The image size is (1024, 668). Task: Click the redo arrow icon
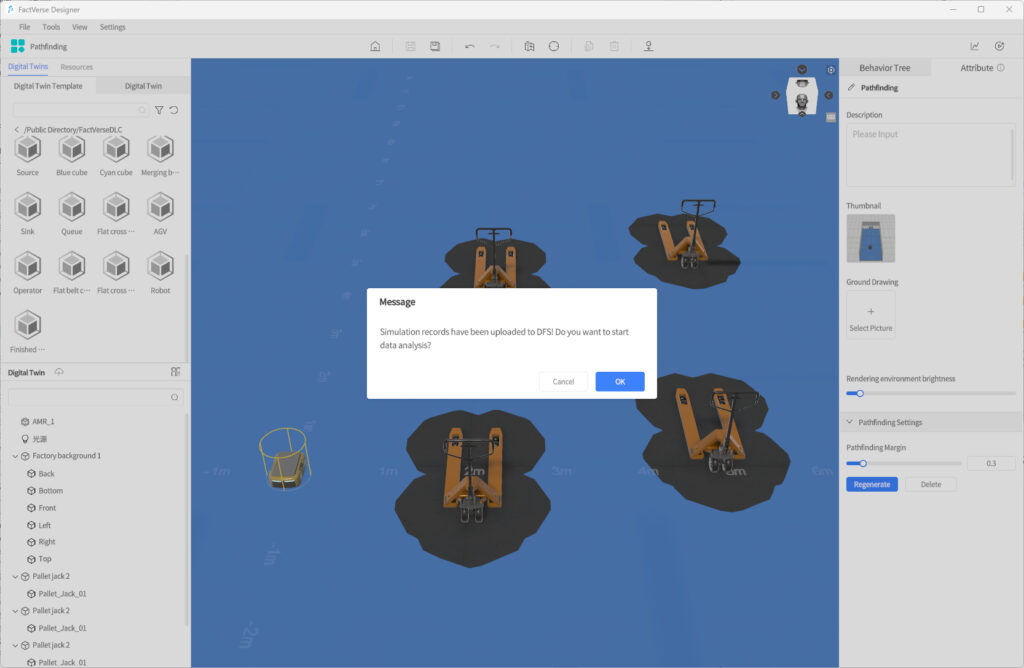coord(494,46)
